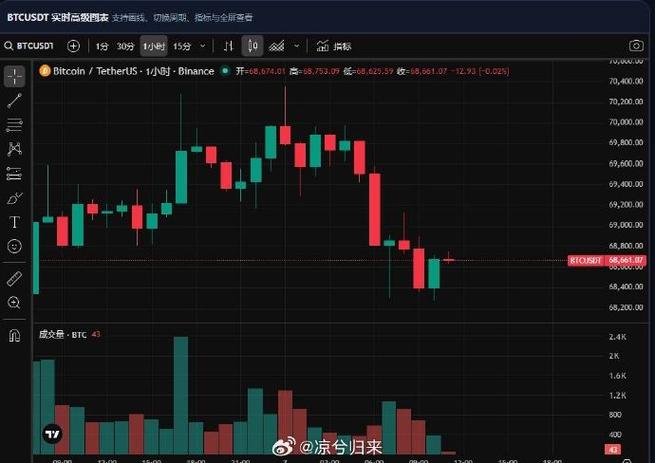Select the brush drawing tool
655x463 pixels.
pyautogui.click(x=15, y=198)
